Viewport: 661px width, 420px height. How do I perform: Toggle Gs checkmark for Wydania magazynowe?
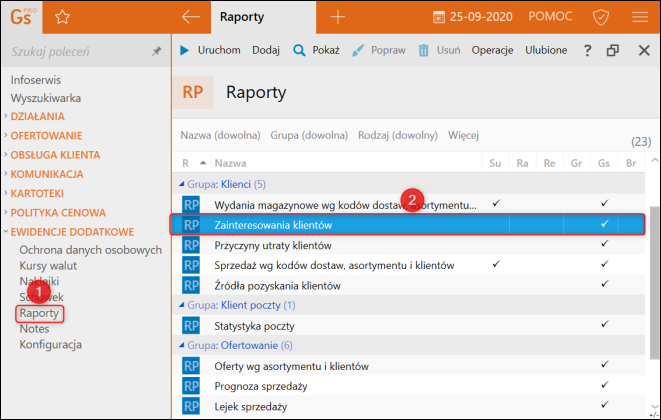point(605,203)
